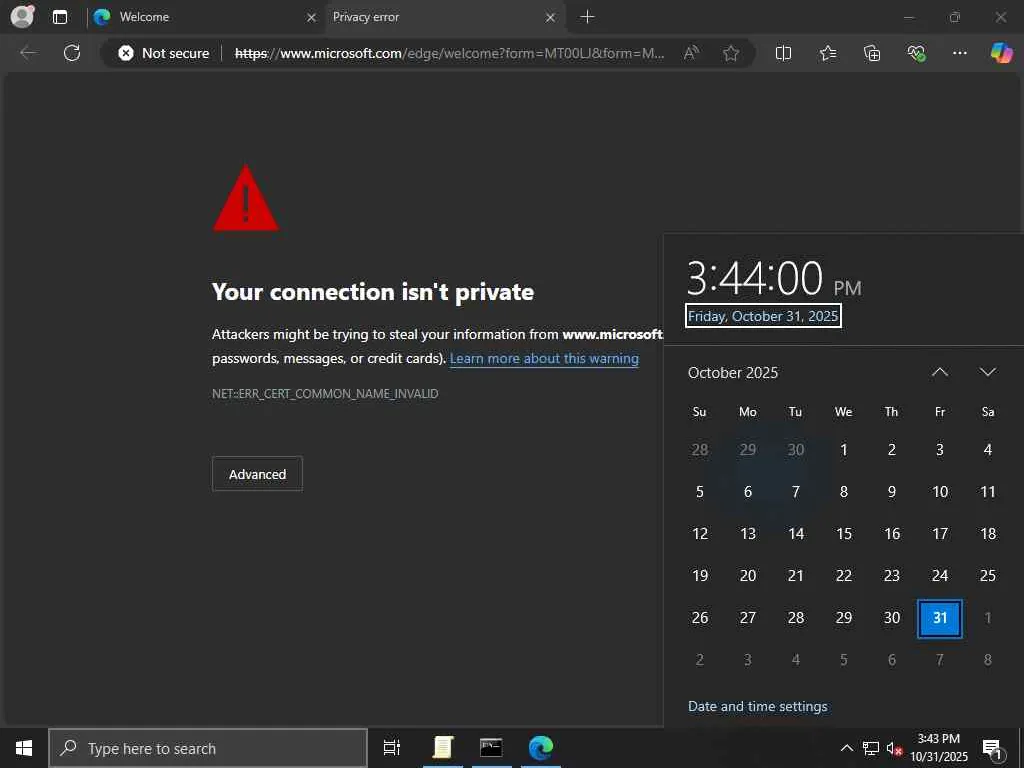Open the Copilot sidebar icon
This screenshot has width=1024, height=768.
1001,53
